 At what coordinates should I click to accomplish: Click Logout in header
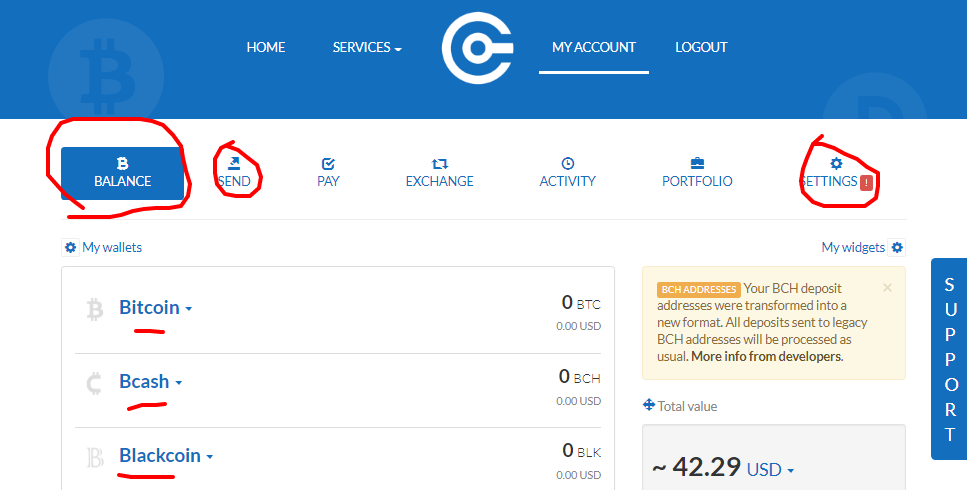[701, 47]
